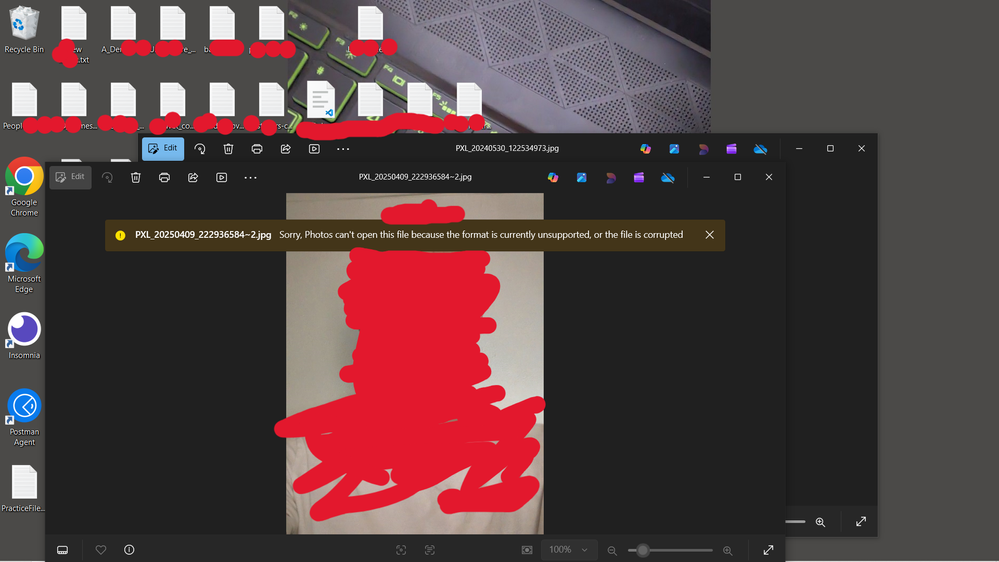
Task: Enter full screen in the back Photos window
Action: (861, 521)
